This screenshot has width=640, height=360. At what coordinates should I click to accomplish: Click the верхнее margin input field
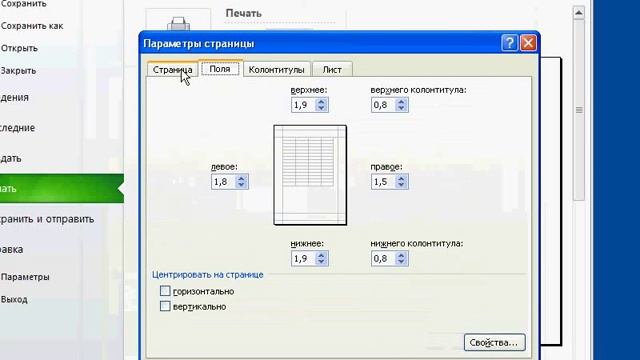tap(303, 105)
